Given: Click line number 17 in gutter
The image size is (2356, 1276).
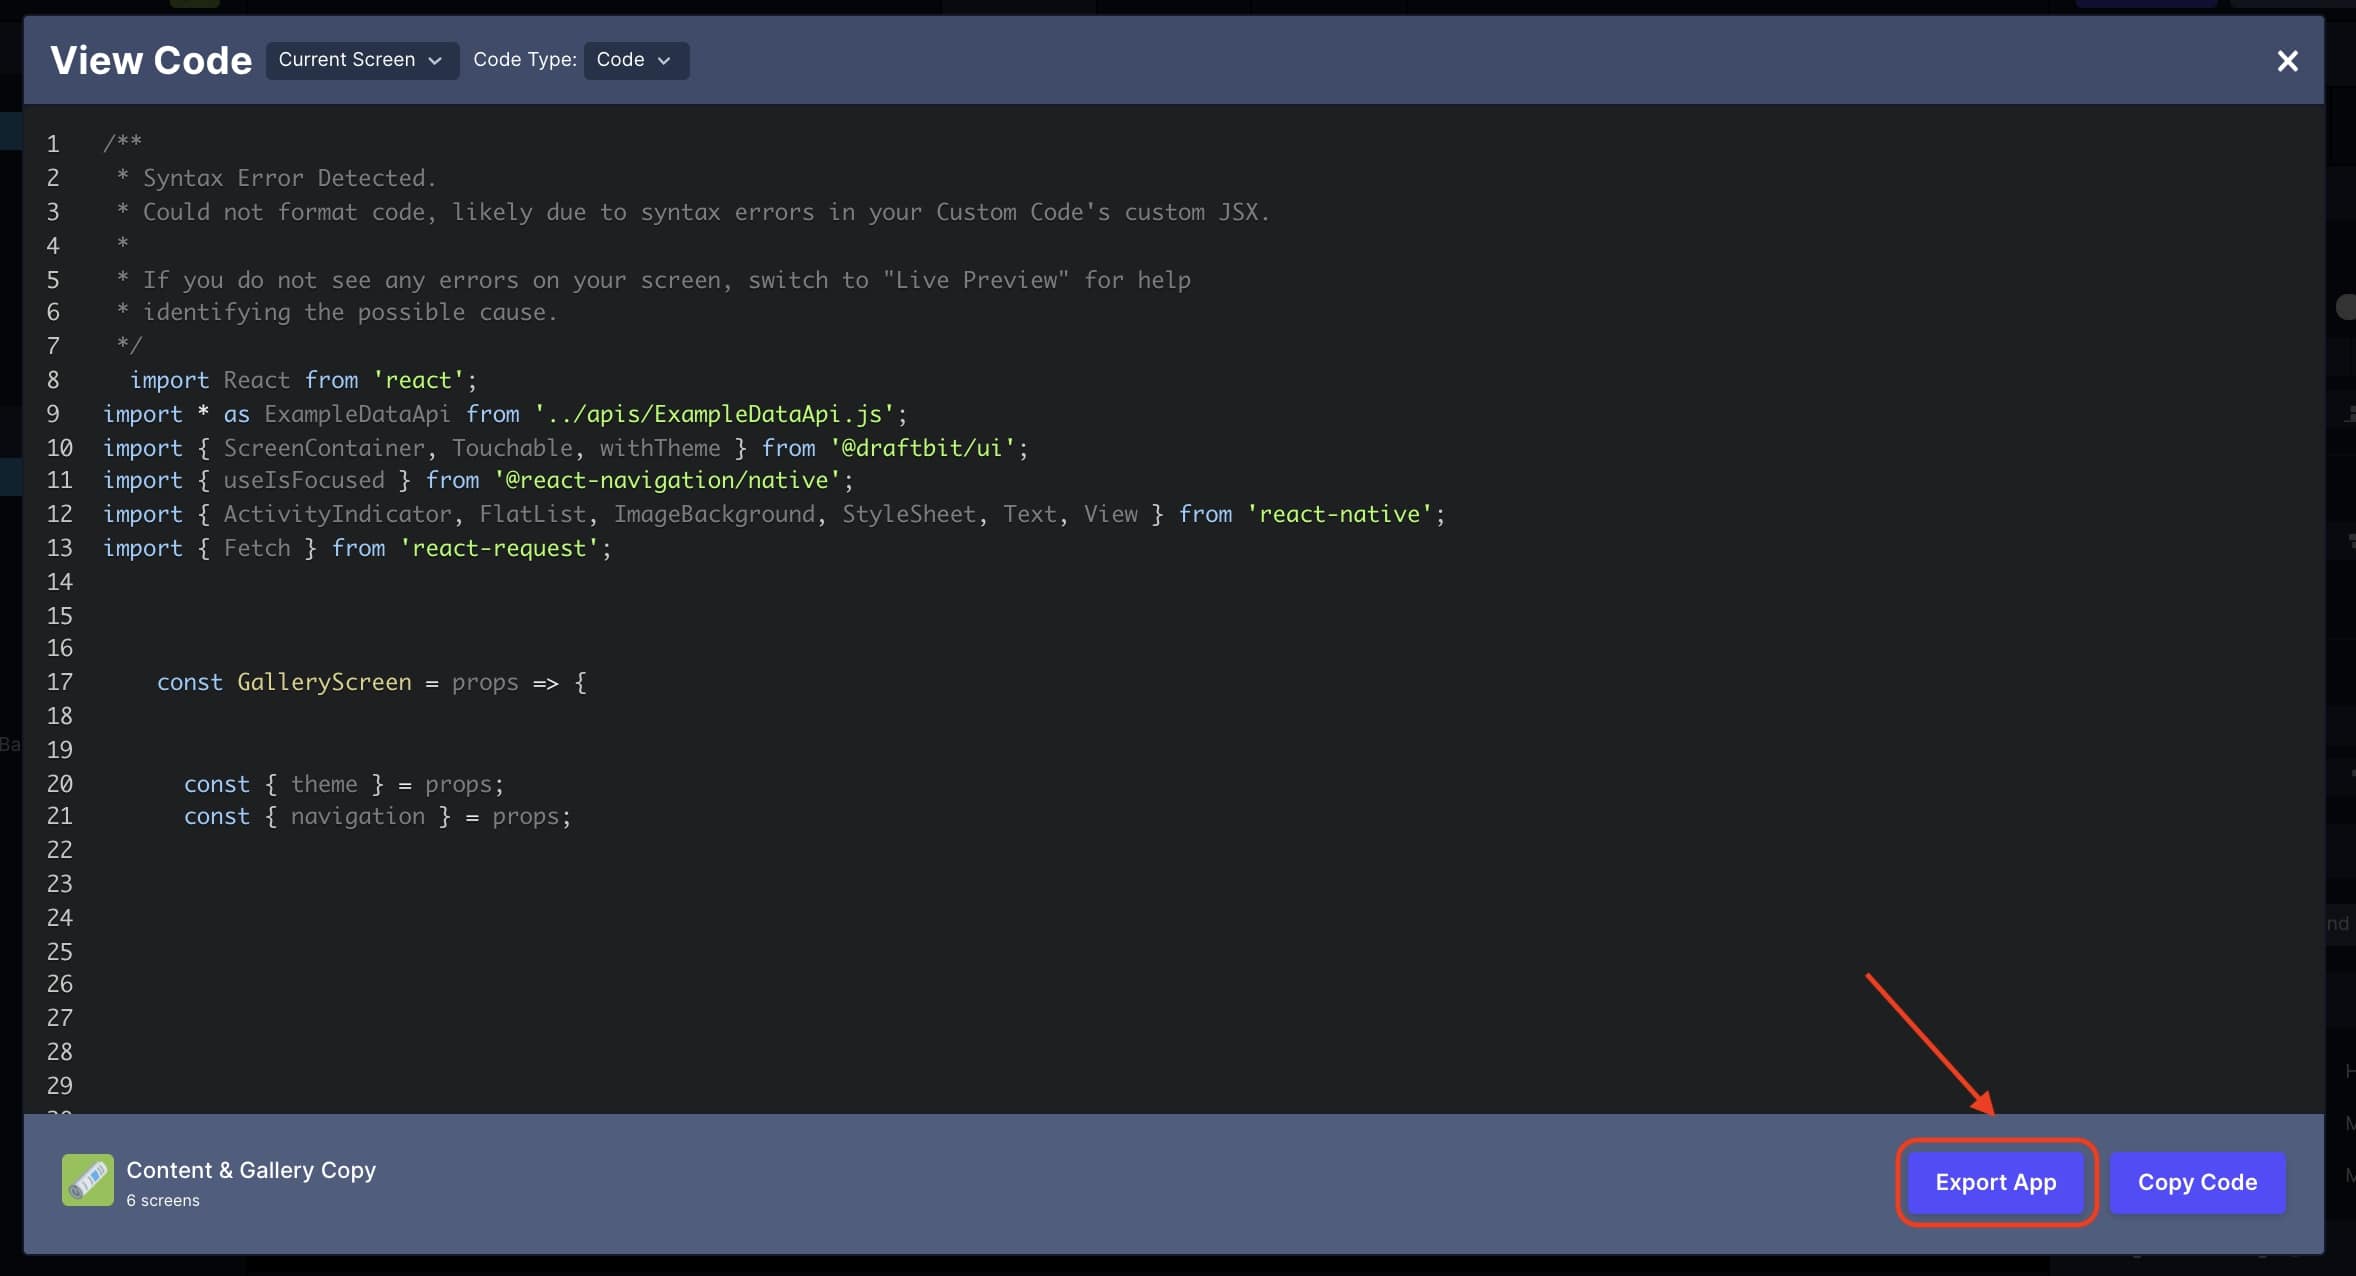Looking at the screenshot, I should [x=59, y=682].
